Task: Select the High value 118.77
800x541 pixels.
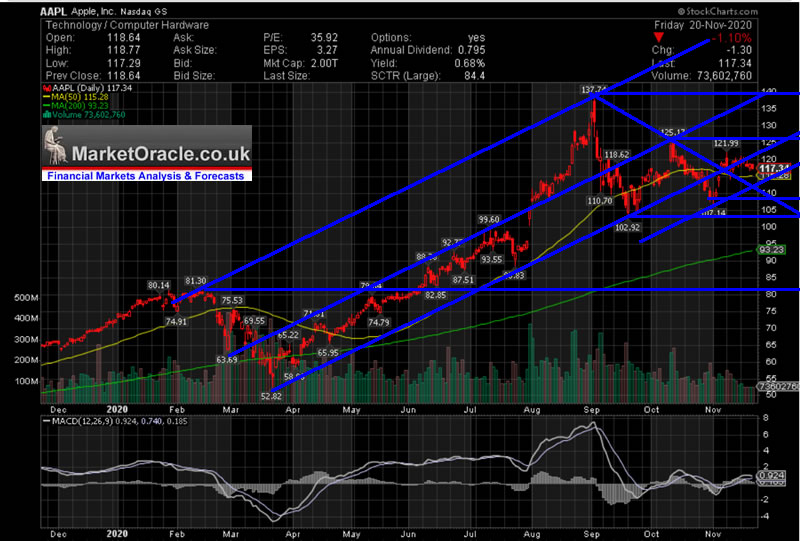Action: (x=123, y=51)
